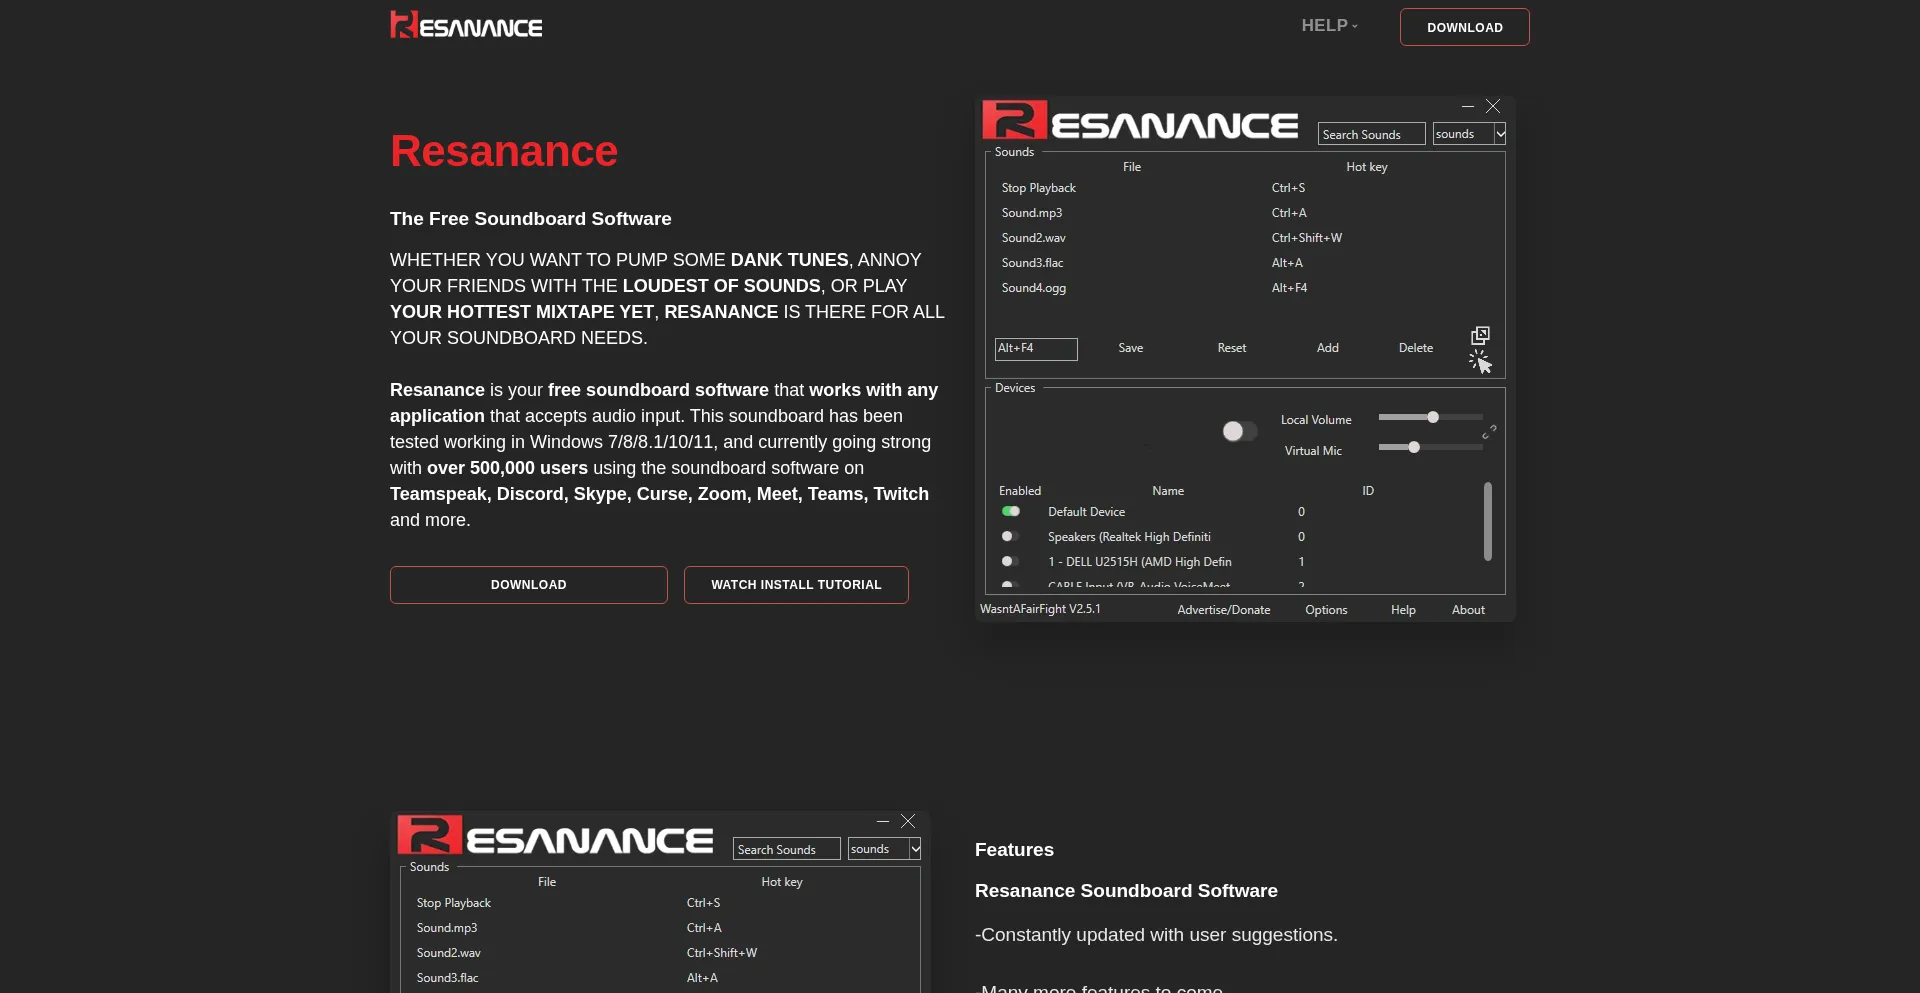
Task: Click the File column header in the upper app screenshot
Action: (1131, 167)
